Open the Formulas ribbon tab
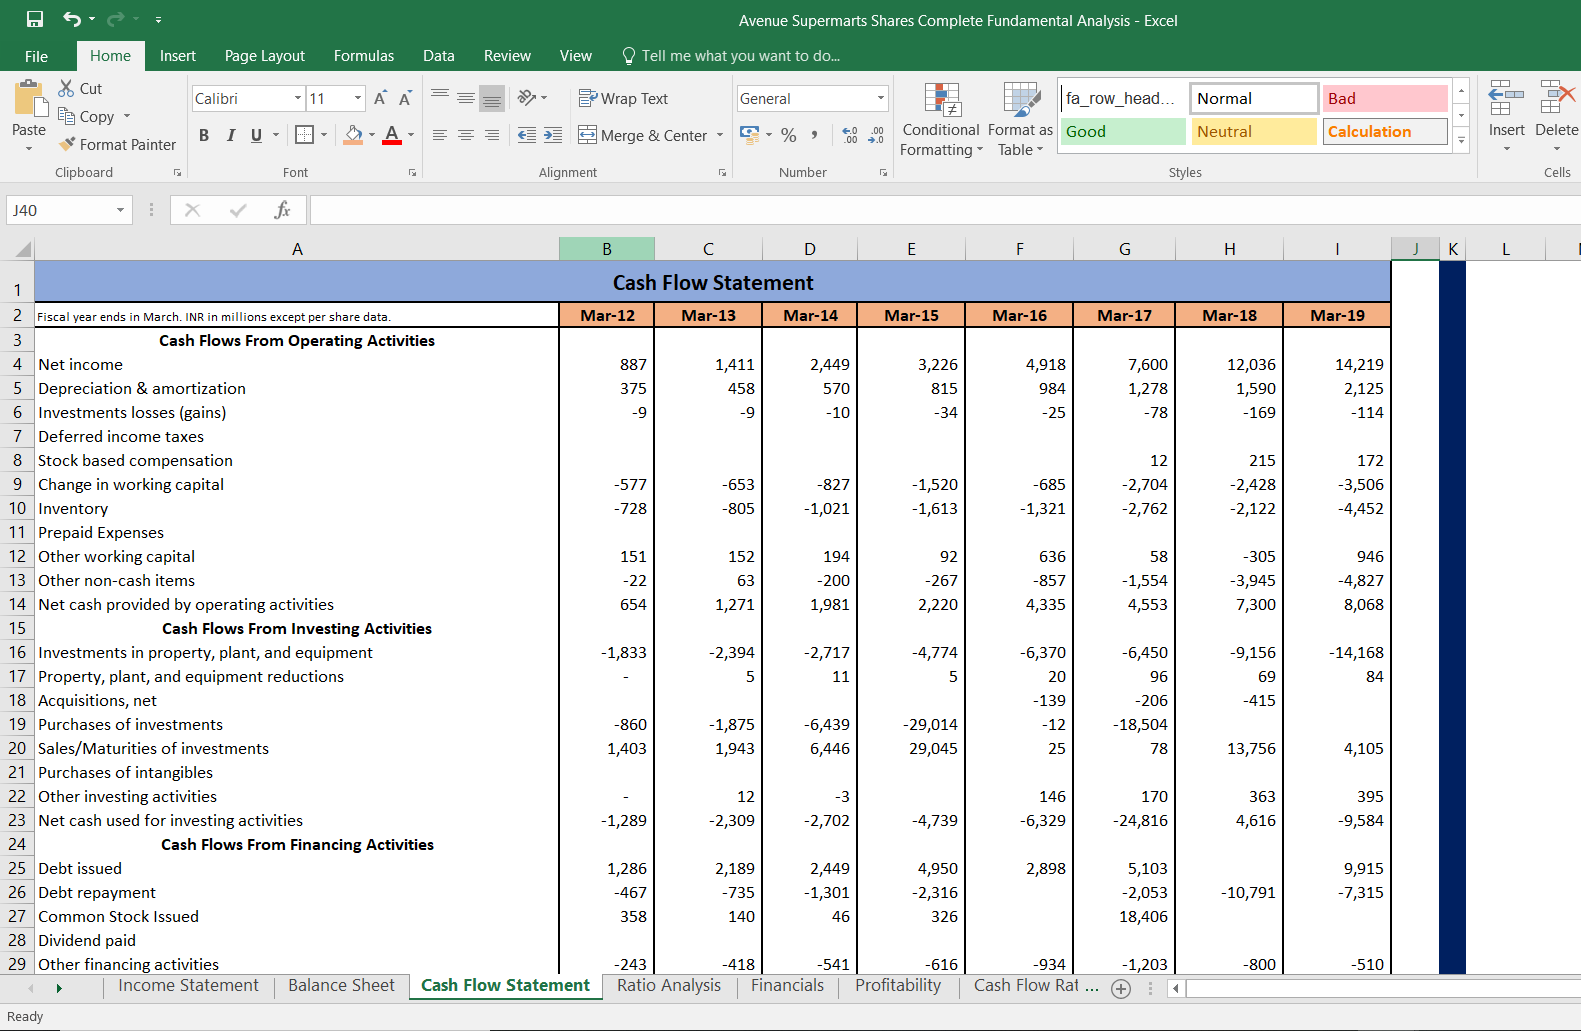Image resolution: width=1581 pixels, height=1031 pixels. click(364, 56)
